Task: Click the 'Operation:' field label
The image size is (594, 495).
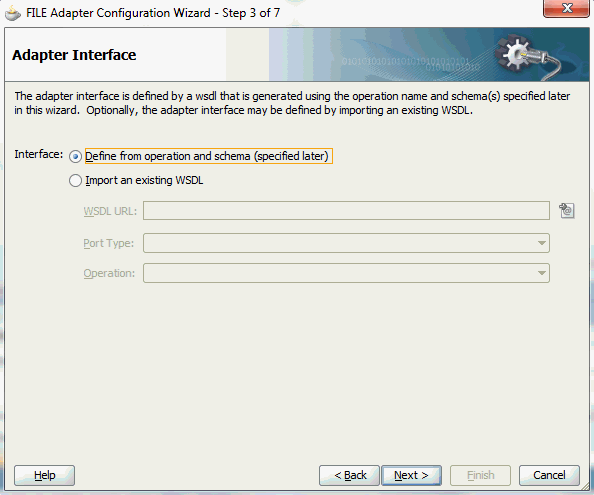Action: pyautogui.click(x=109, y=273)
